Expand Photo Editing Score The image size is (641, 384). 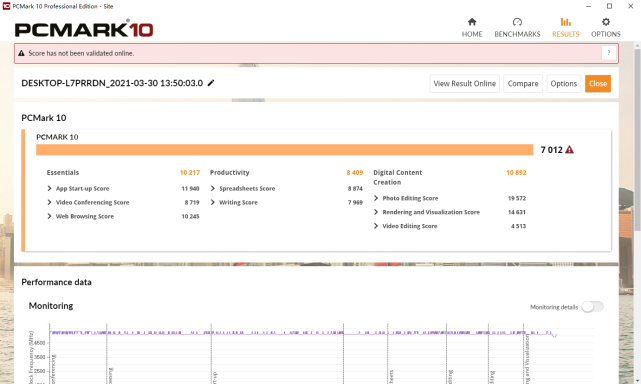(376, 198)
